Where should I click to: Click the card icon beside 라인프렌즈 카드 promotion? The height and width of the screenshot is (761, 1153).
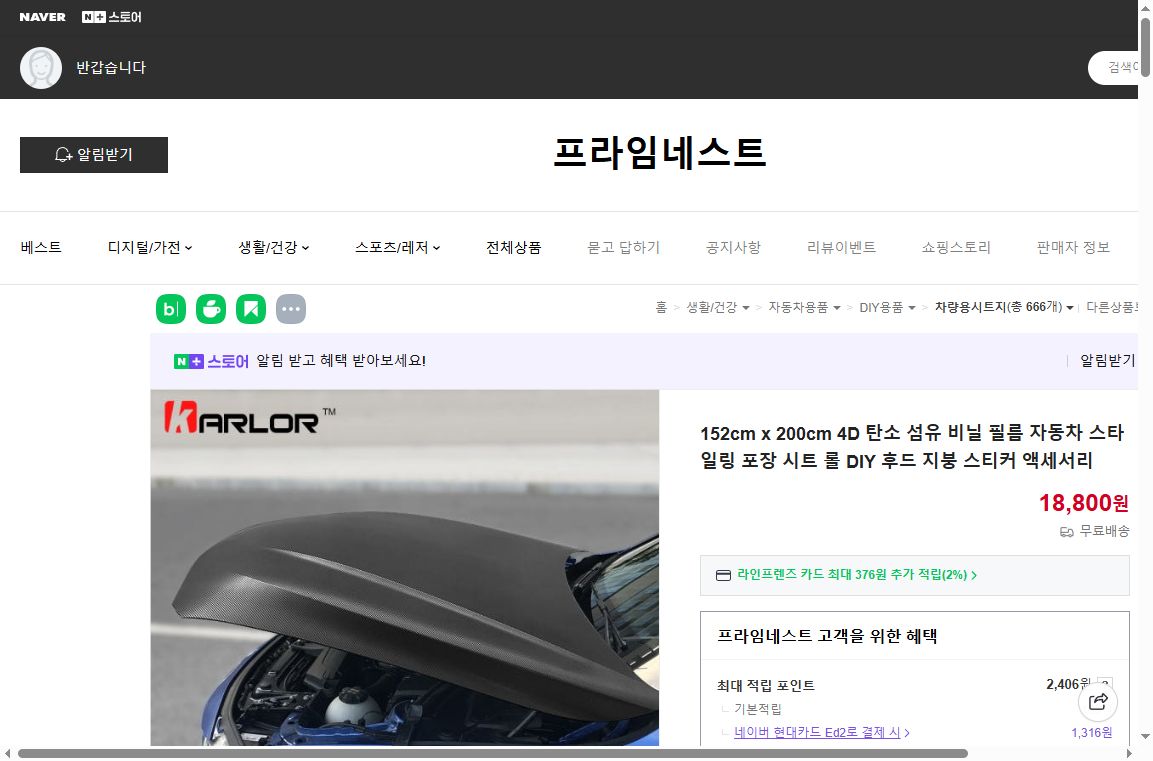click(x=722, y=575)
